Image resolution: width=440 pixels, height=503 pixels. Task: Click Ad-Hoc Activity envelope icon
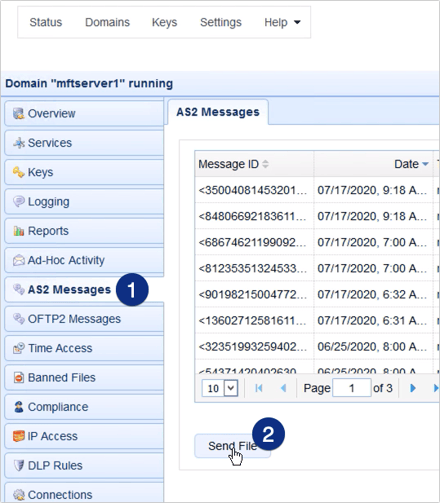coord(19,260)
